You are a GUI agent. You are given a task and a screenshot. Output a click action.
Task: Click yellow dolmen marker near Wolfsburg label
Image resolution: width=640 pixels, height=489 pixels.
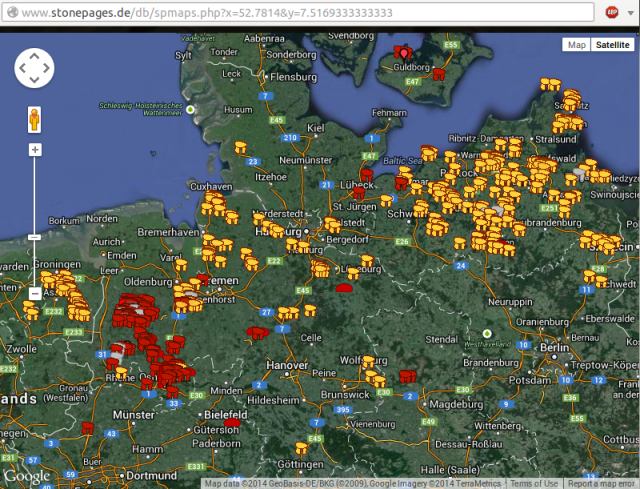pyautogui.click(x=369, y=361)
